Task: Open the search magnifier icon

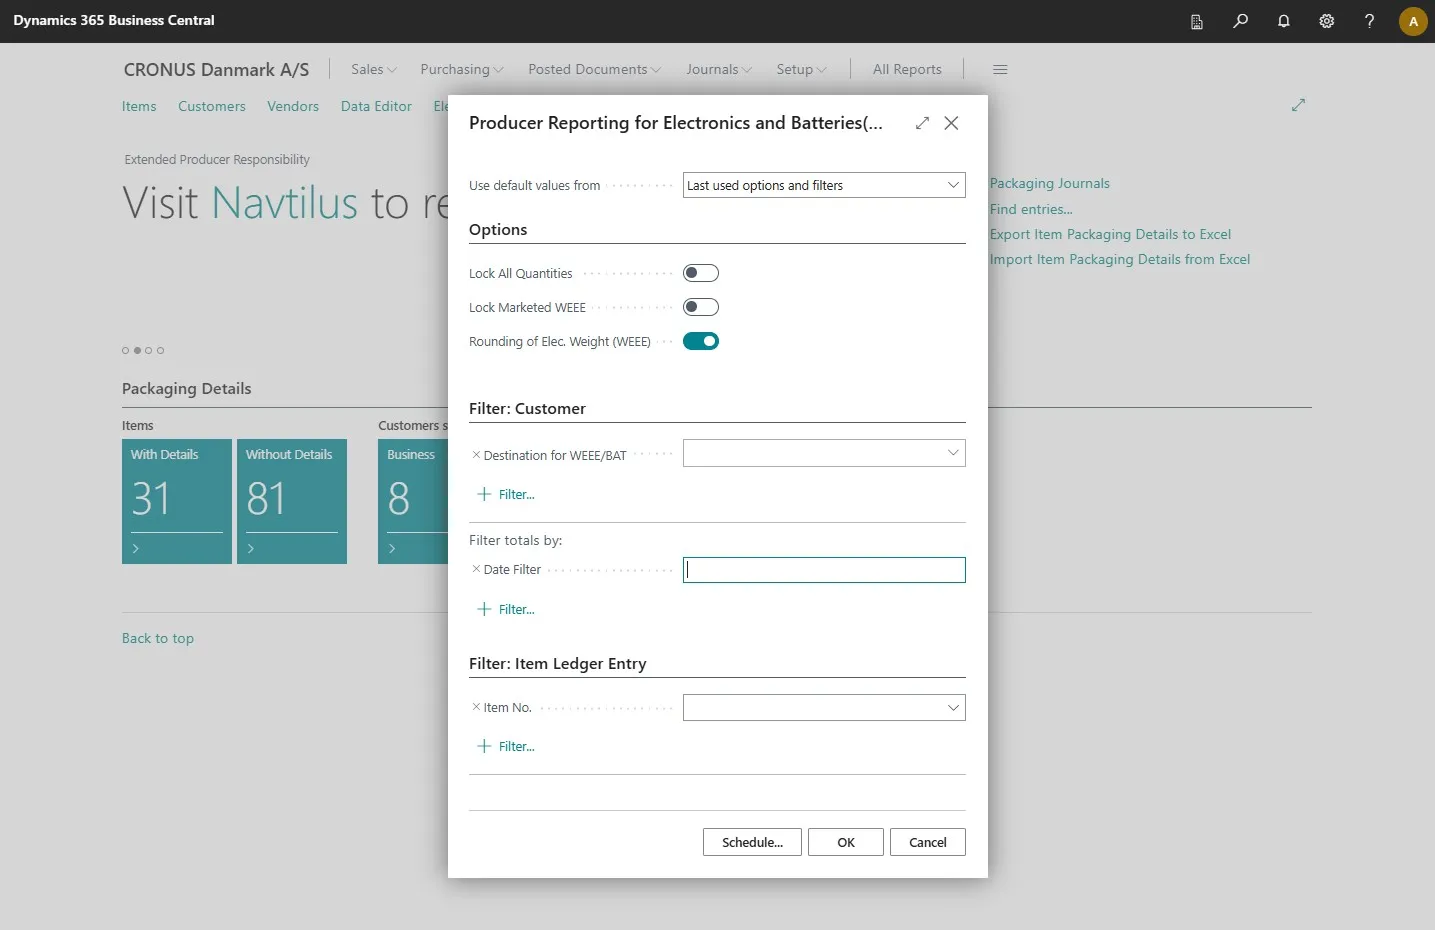Action: pos(1240,21)
